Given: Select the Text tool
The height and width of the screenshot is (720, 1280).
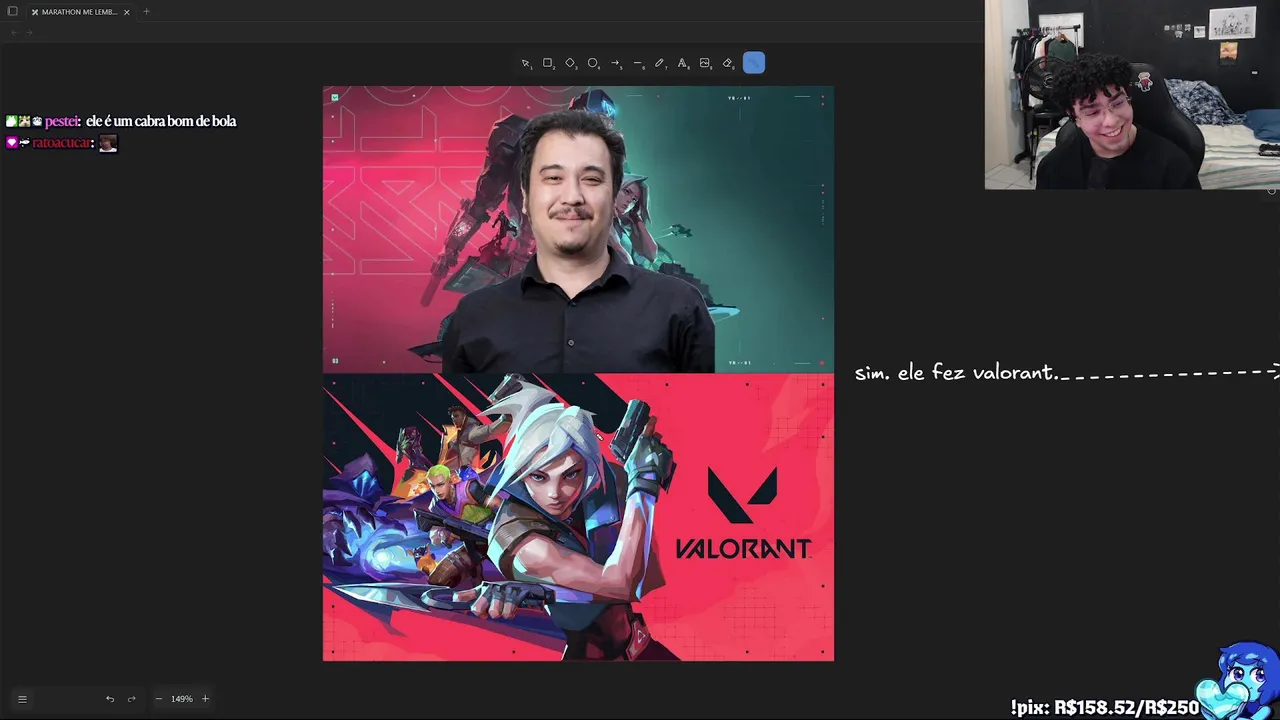Looking at the screenshot, I should point(682,63).
